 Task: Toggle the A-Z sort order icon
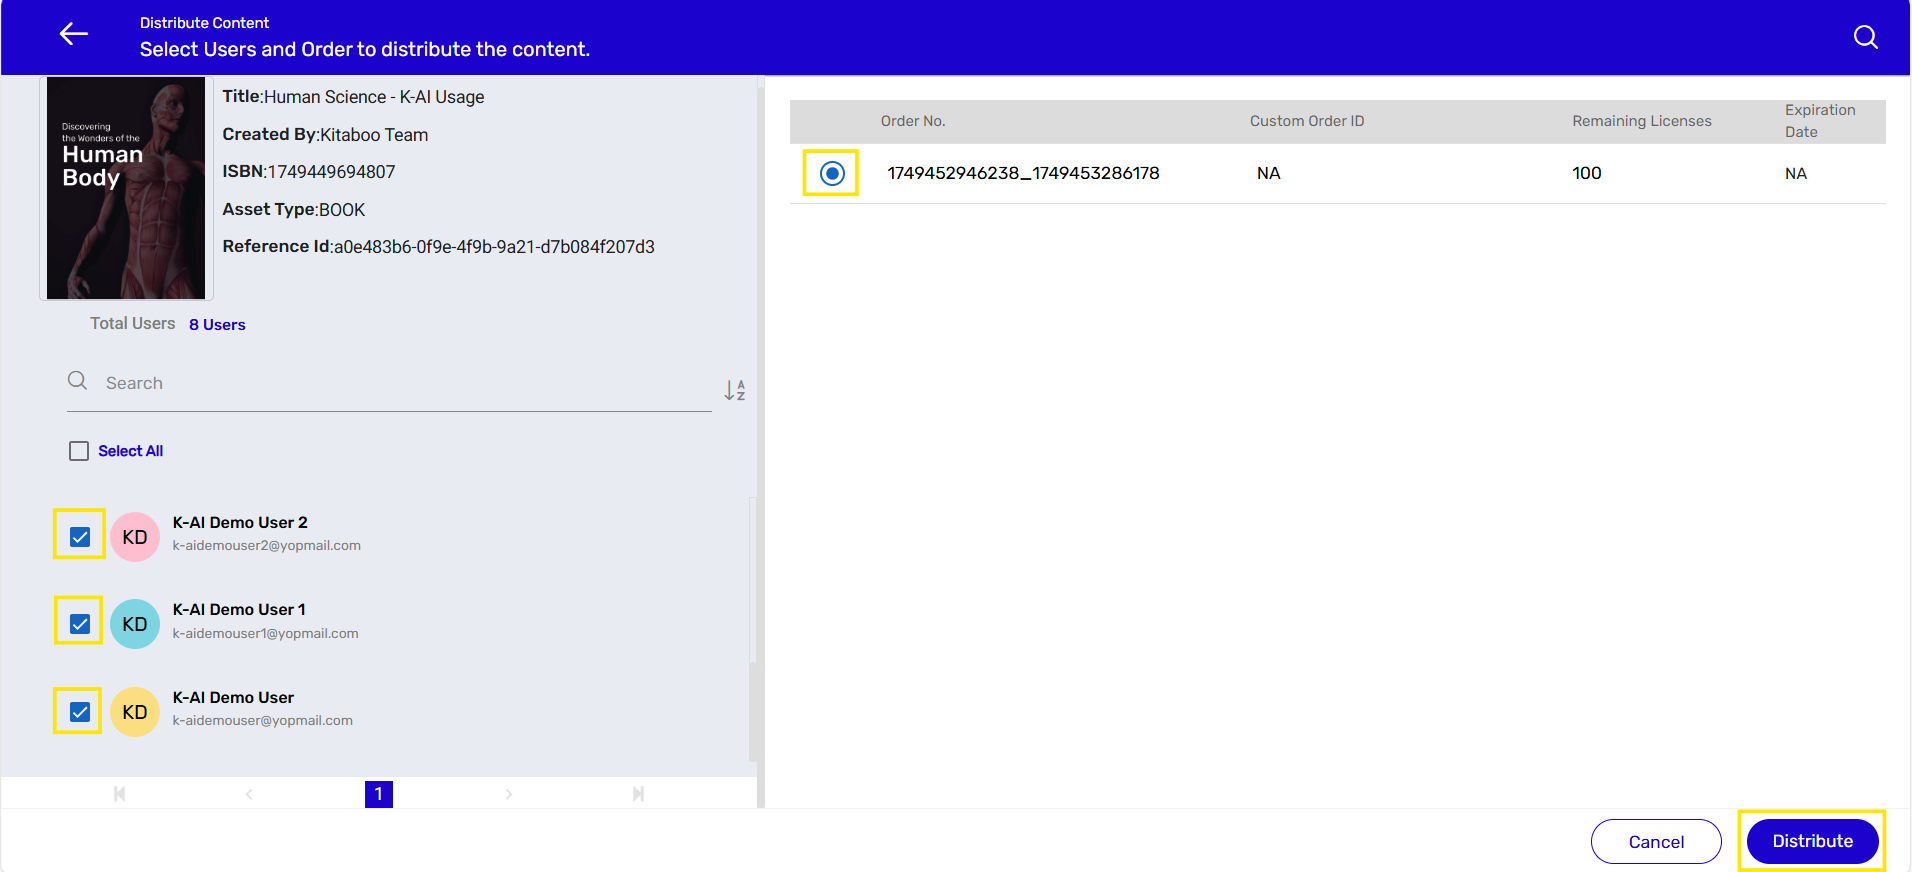click(735, 390)
